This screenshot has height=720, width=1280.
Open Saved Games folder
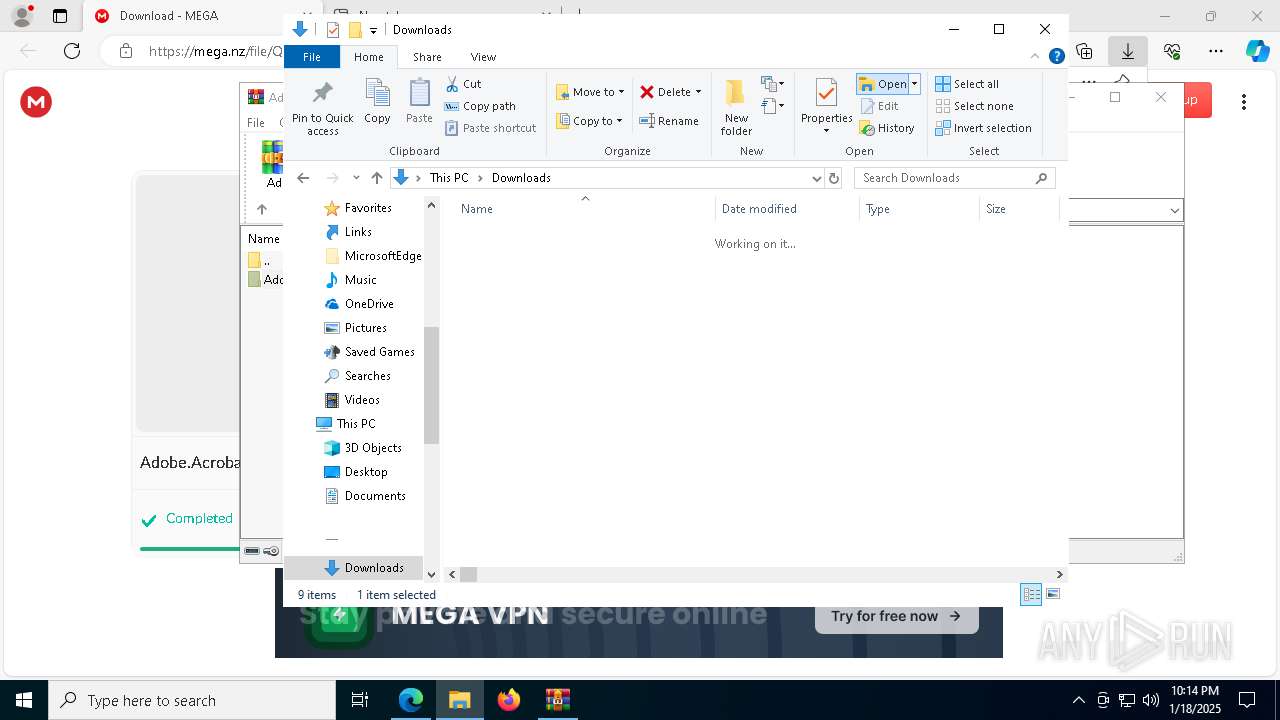369,352
